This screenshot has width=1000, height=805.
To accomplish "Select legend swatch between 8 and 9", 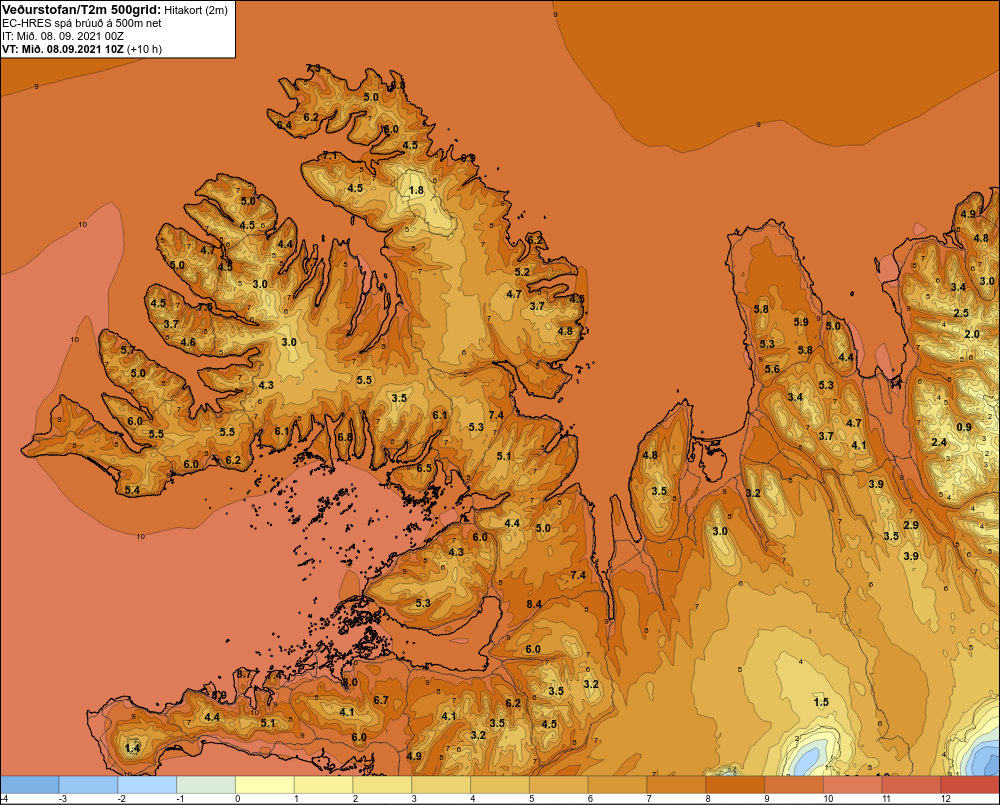I will (x=735, y=784).
